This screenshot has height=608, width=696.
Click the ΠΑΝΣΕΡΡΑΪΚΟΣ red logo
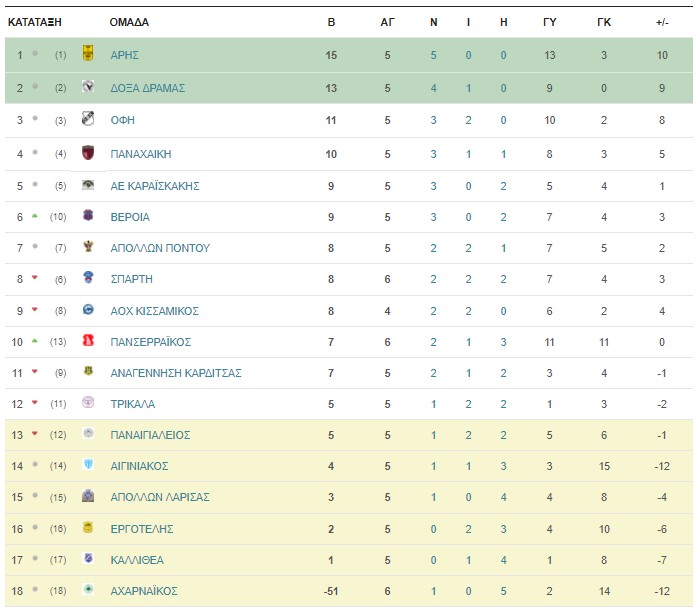[88, 340]
